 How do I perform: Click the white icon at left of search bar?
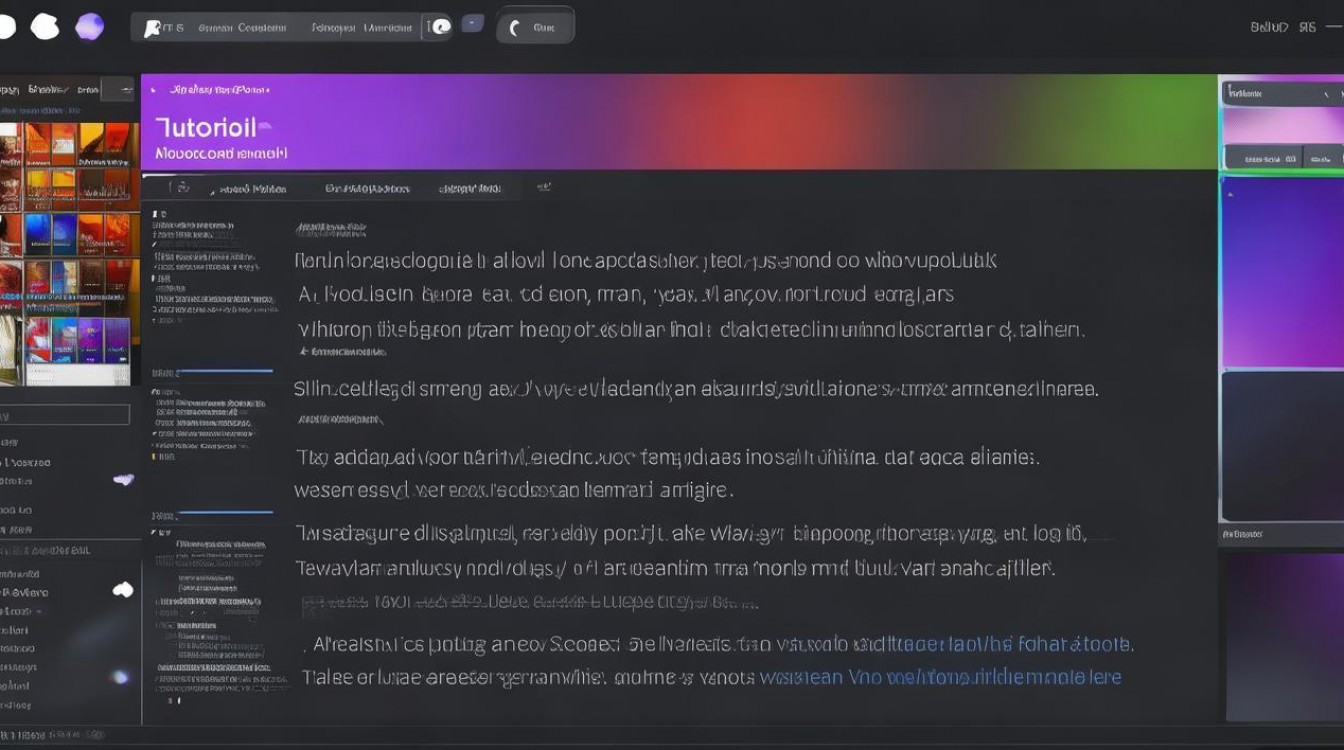[x=152, y=28]
